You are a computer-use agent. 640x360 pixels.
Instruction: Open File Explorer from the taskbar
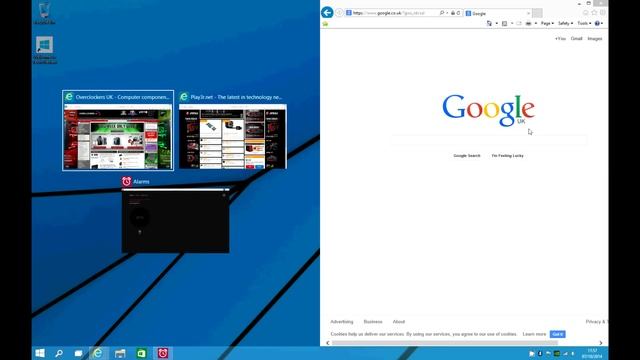120,353
